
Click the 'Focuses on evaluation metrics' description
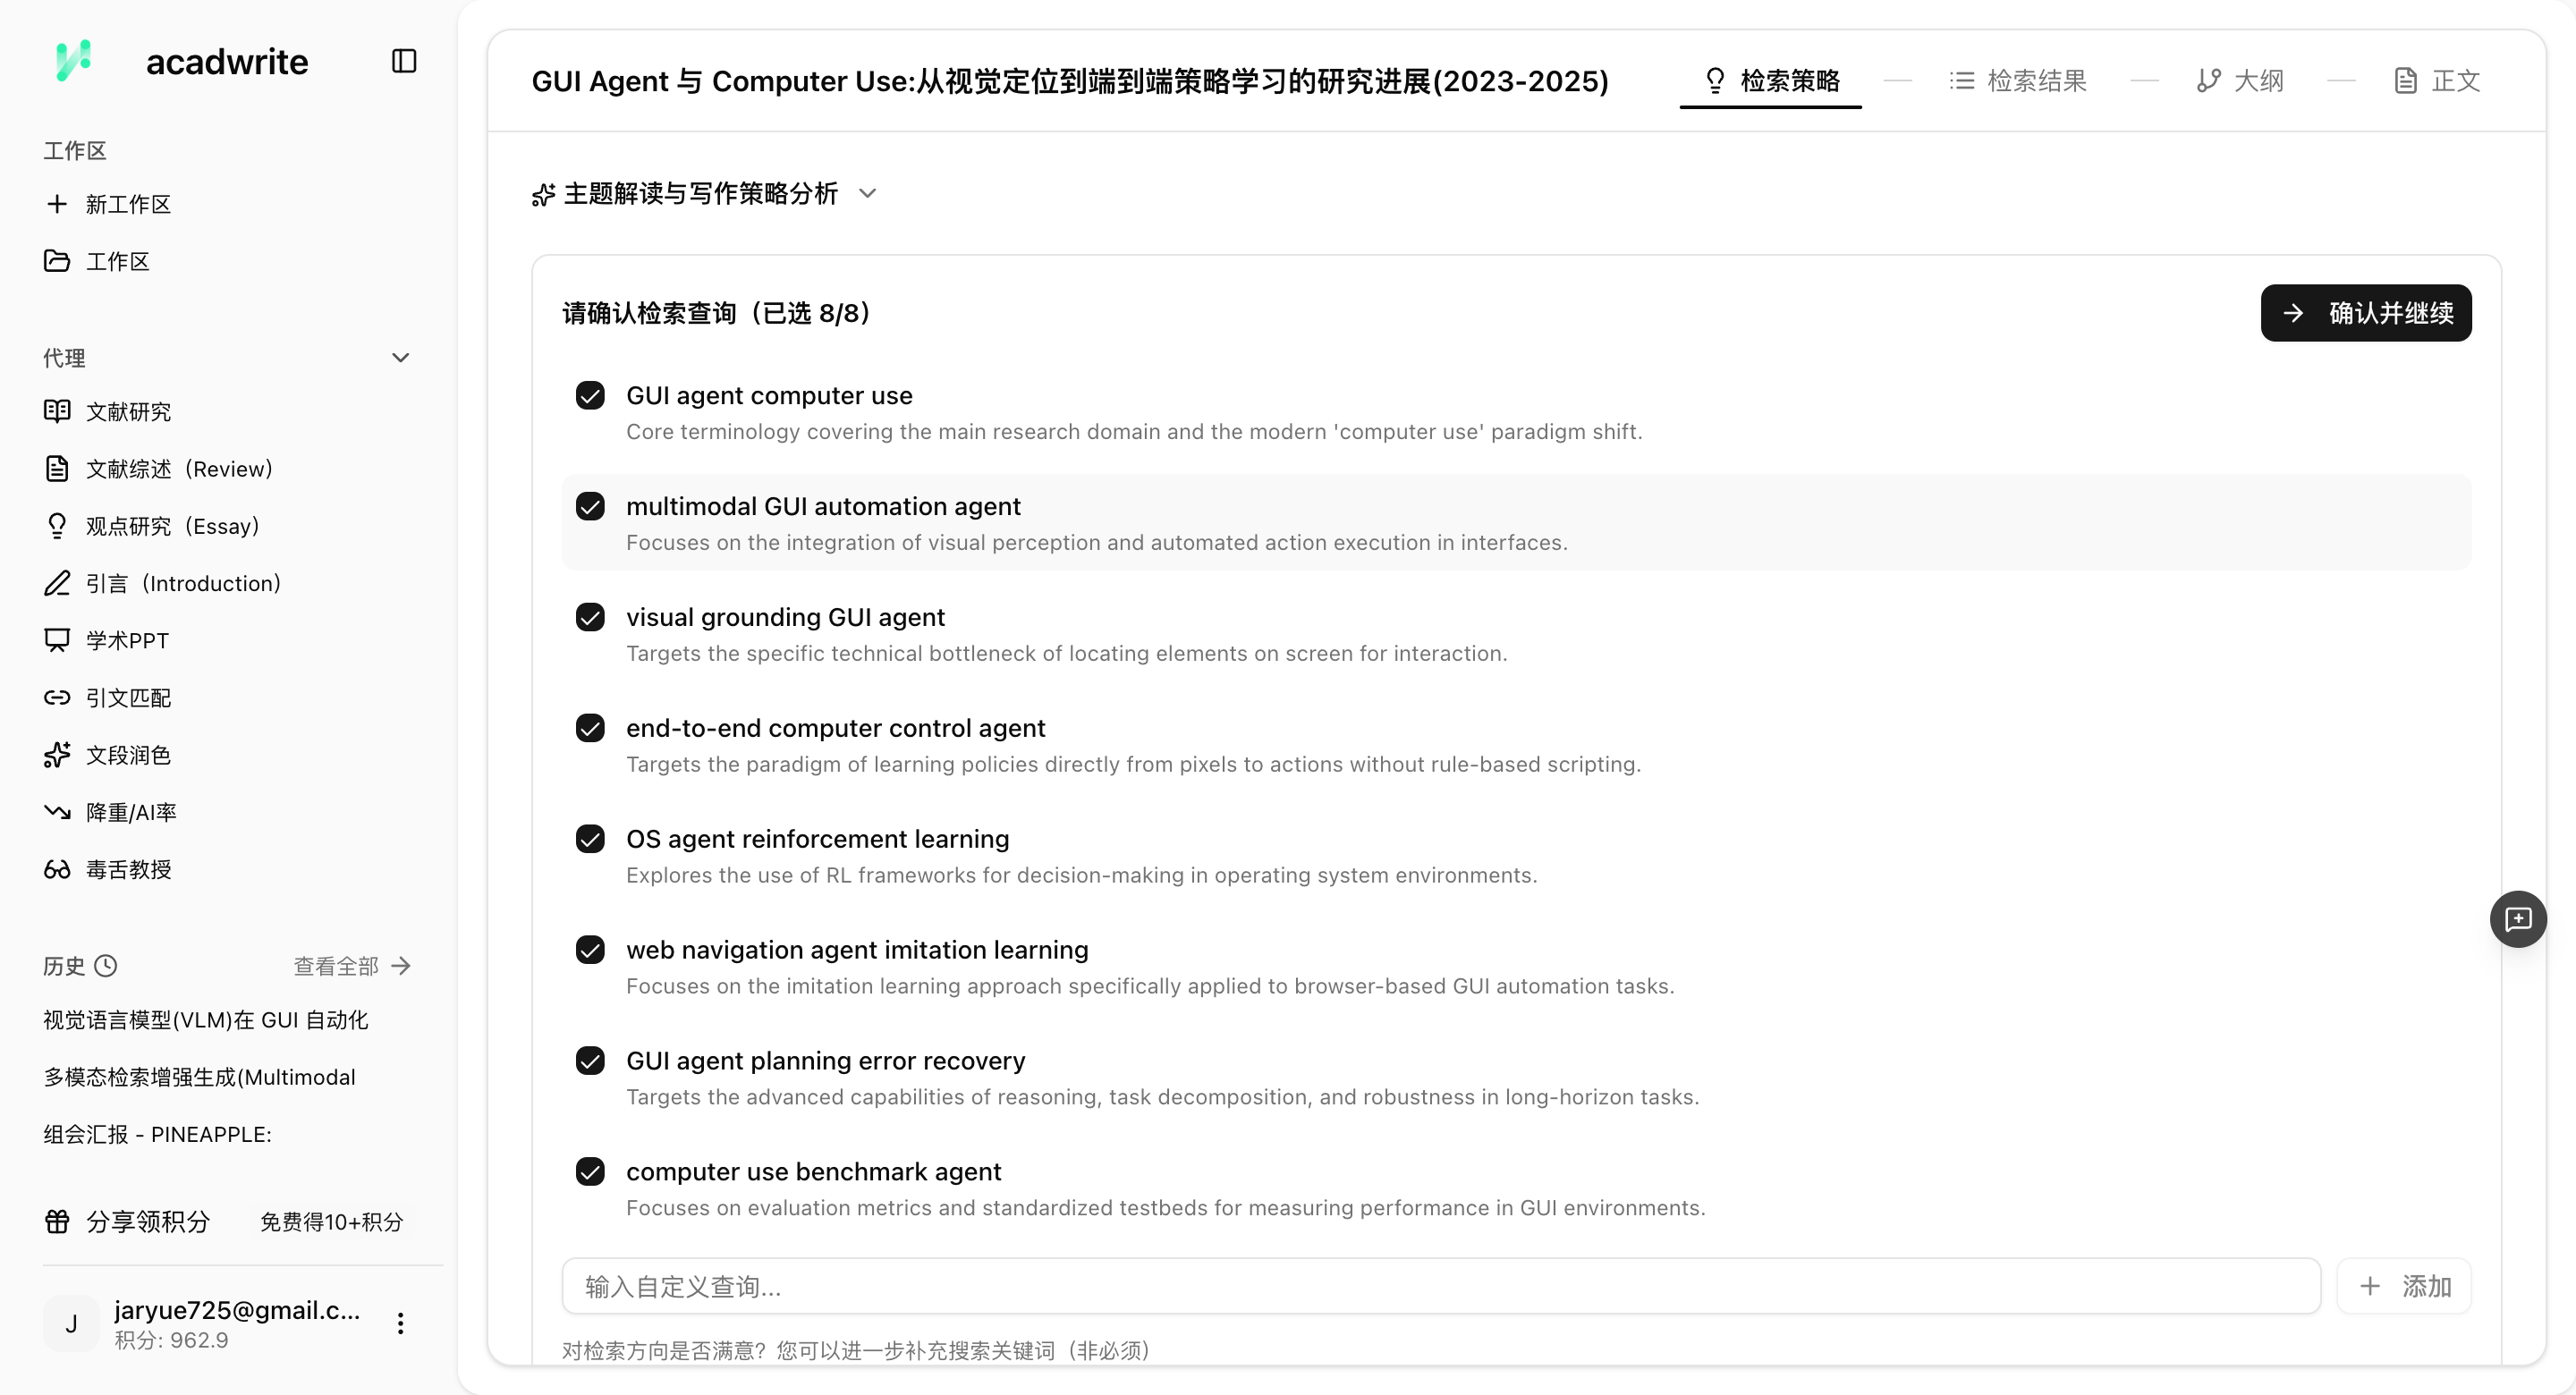[1166, 1208]
